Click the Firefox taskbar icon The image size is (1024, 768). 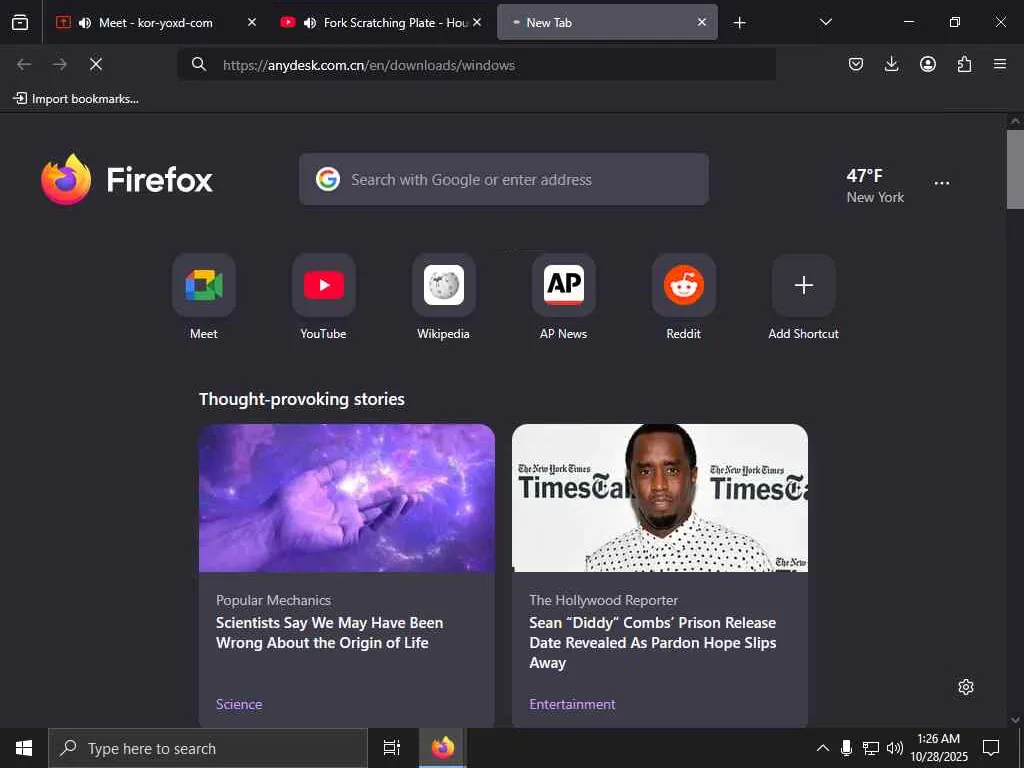point(443,748)
